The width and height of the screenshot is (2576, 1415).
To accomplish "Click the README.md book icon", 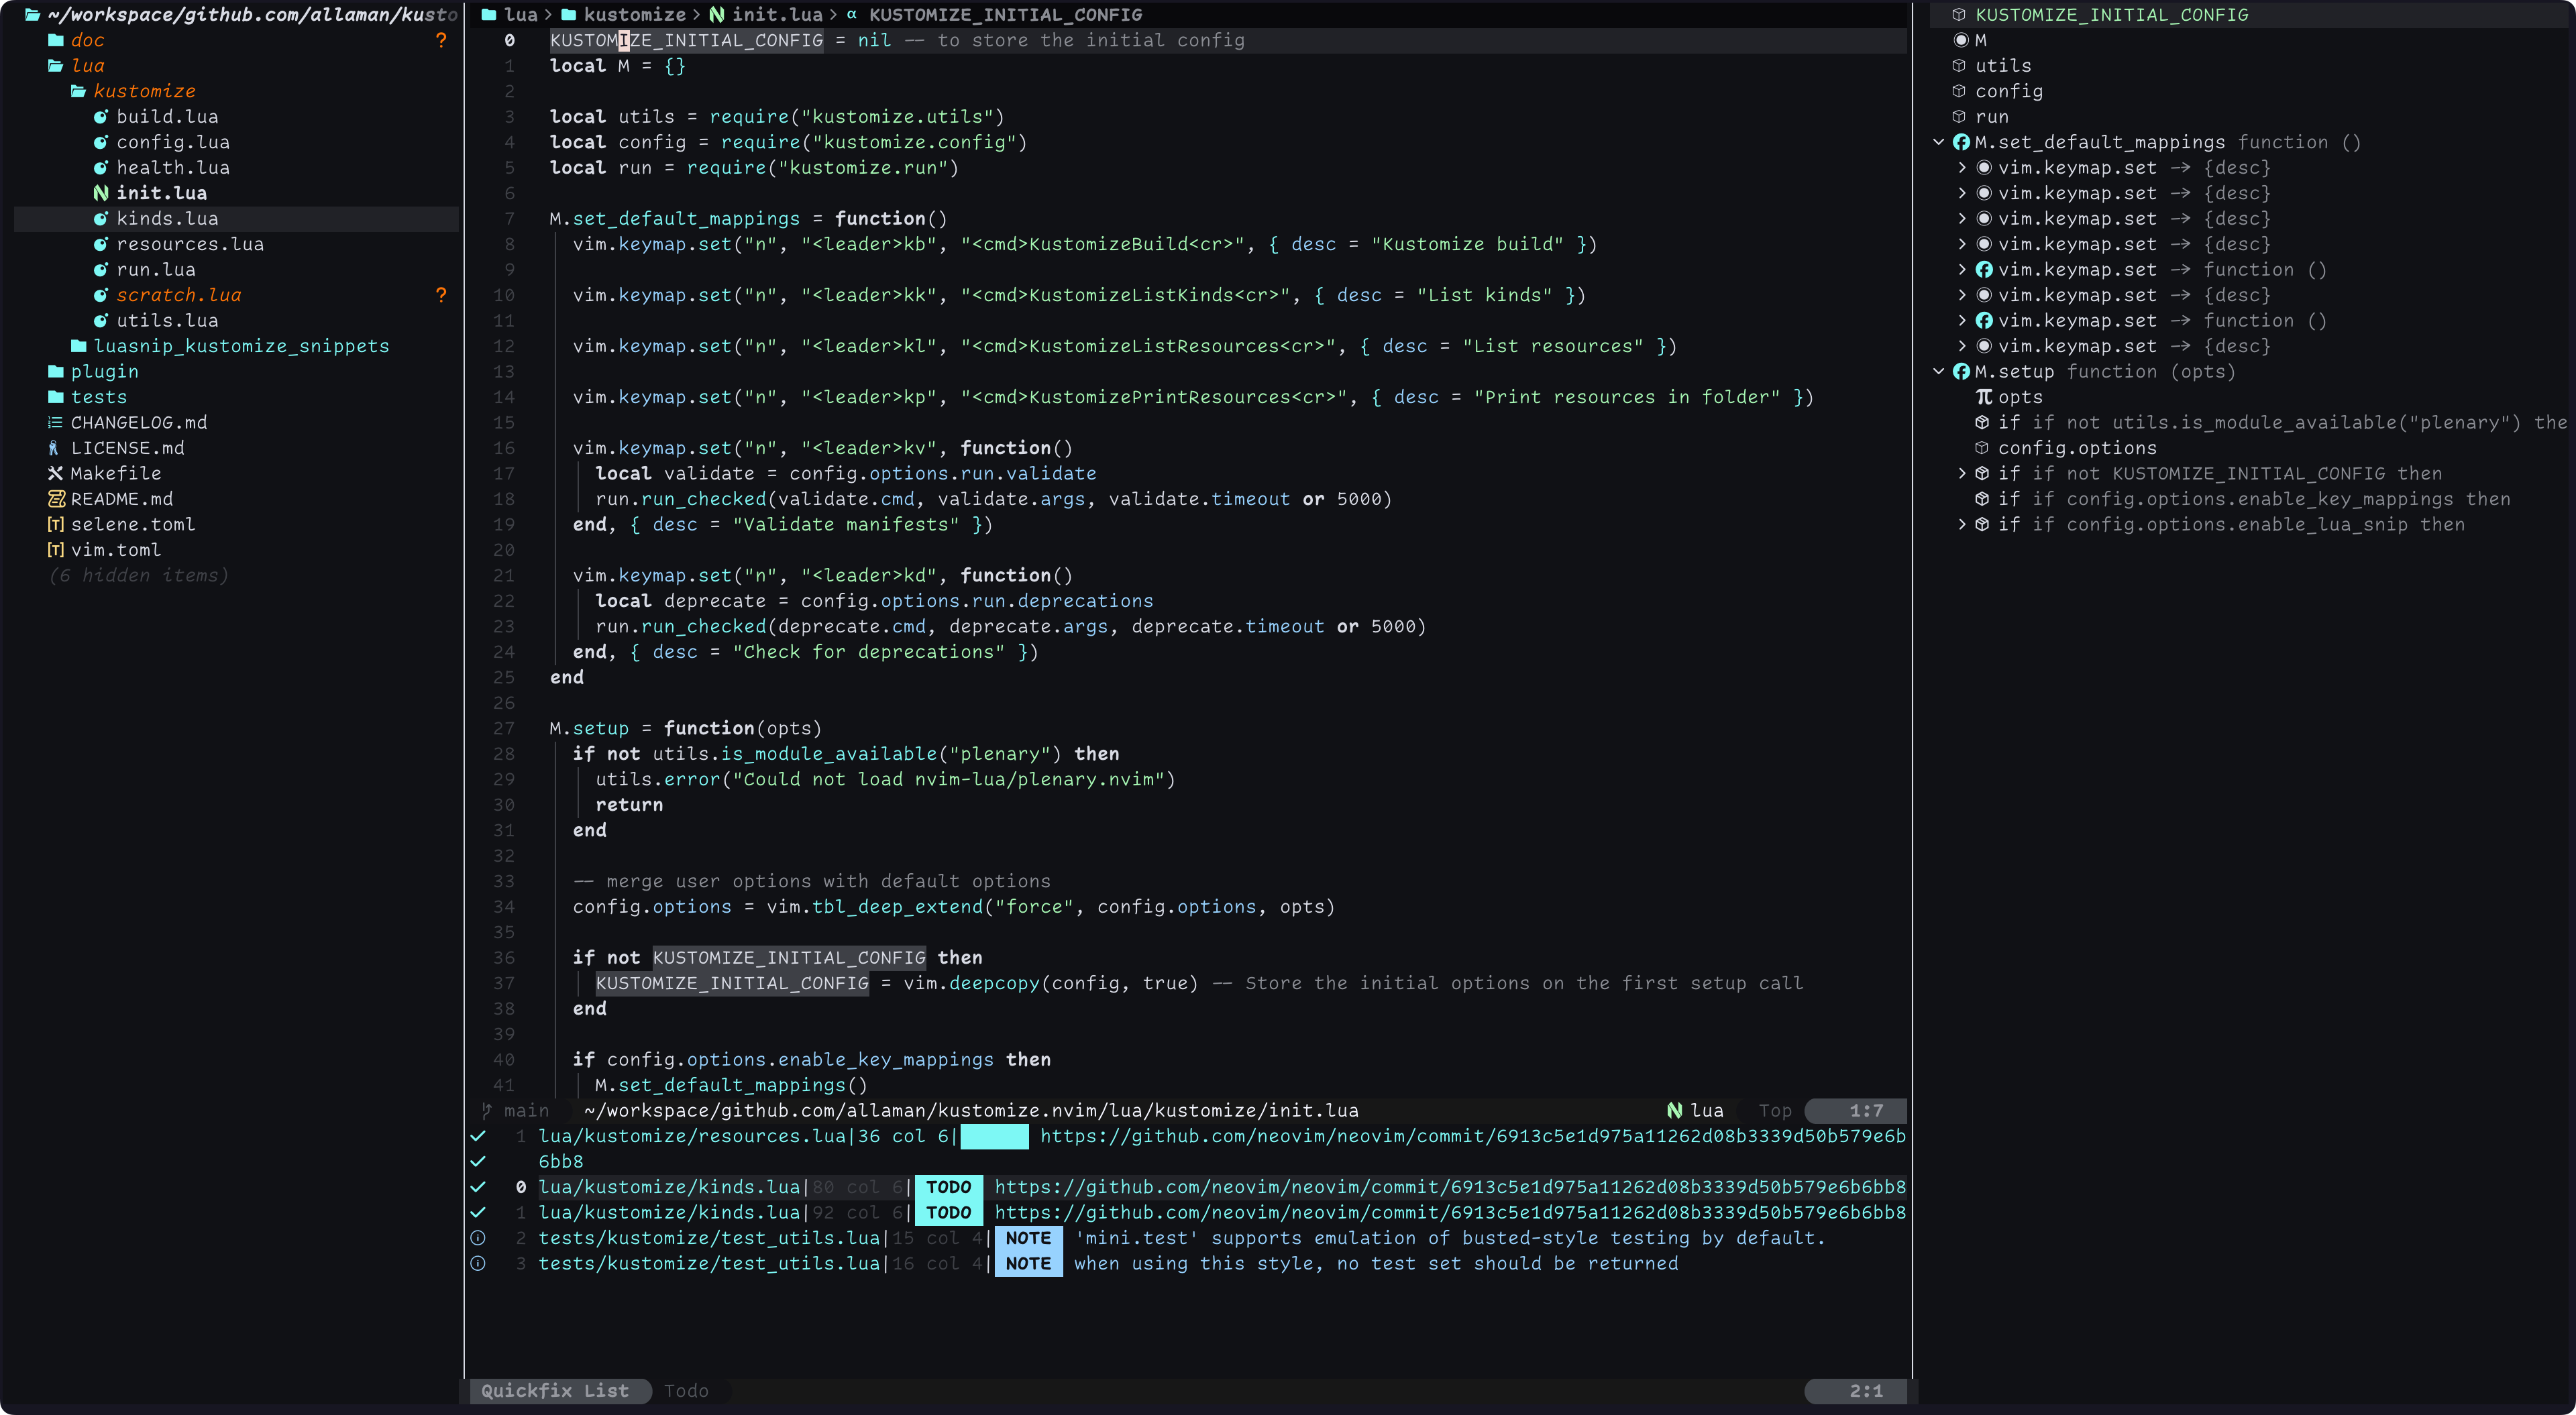I will 56,499.
